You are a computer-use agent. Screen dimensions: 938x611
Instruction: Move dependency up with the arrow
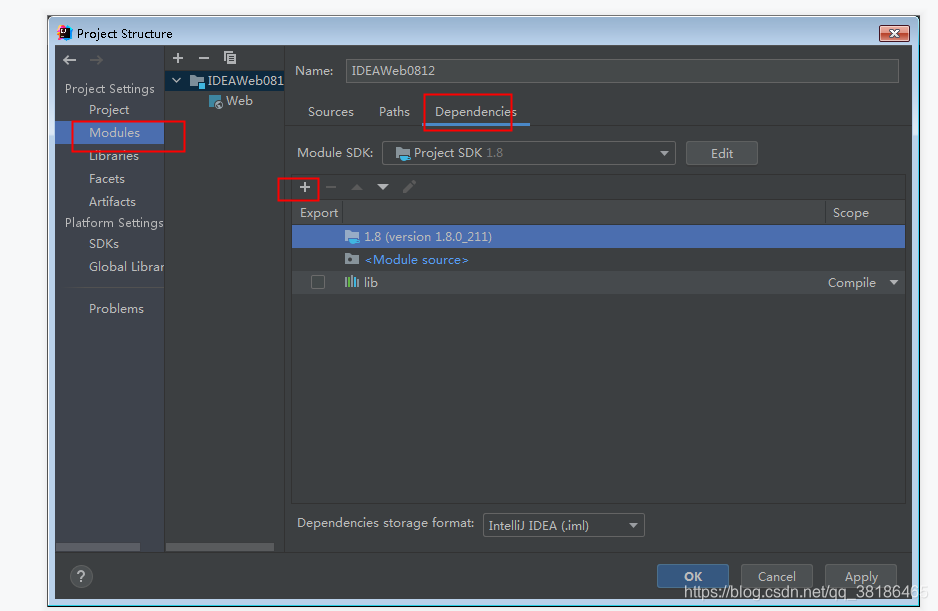tap(357, 187)
